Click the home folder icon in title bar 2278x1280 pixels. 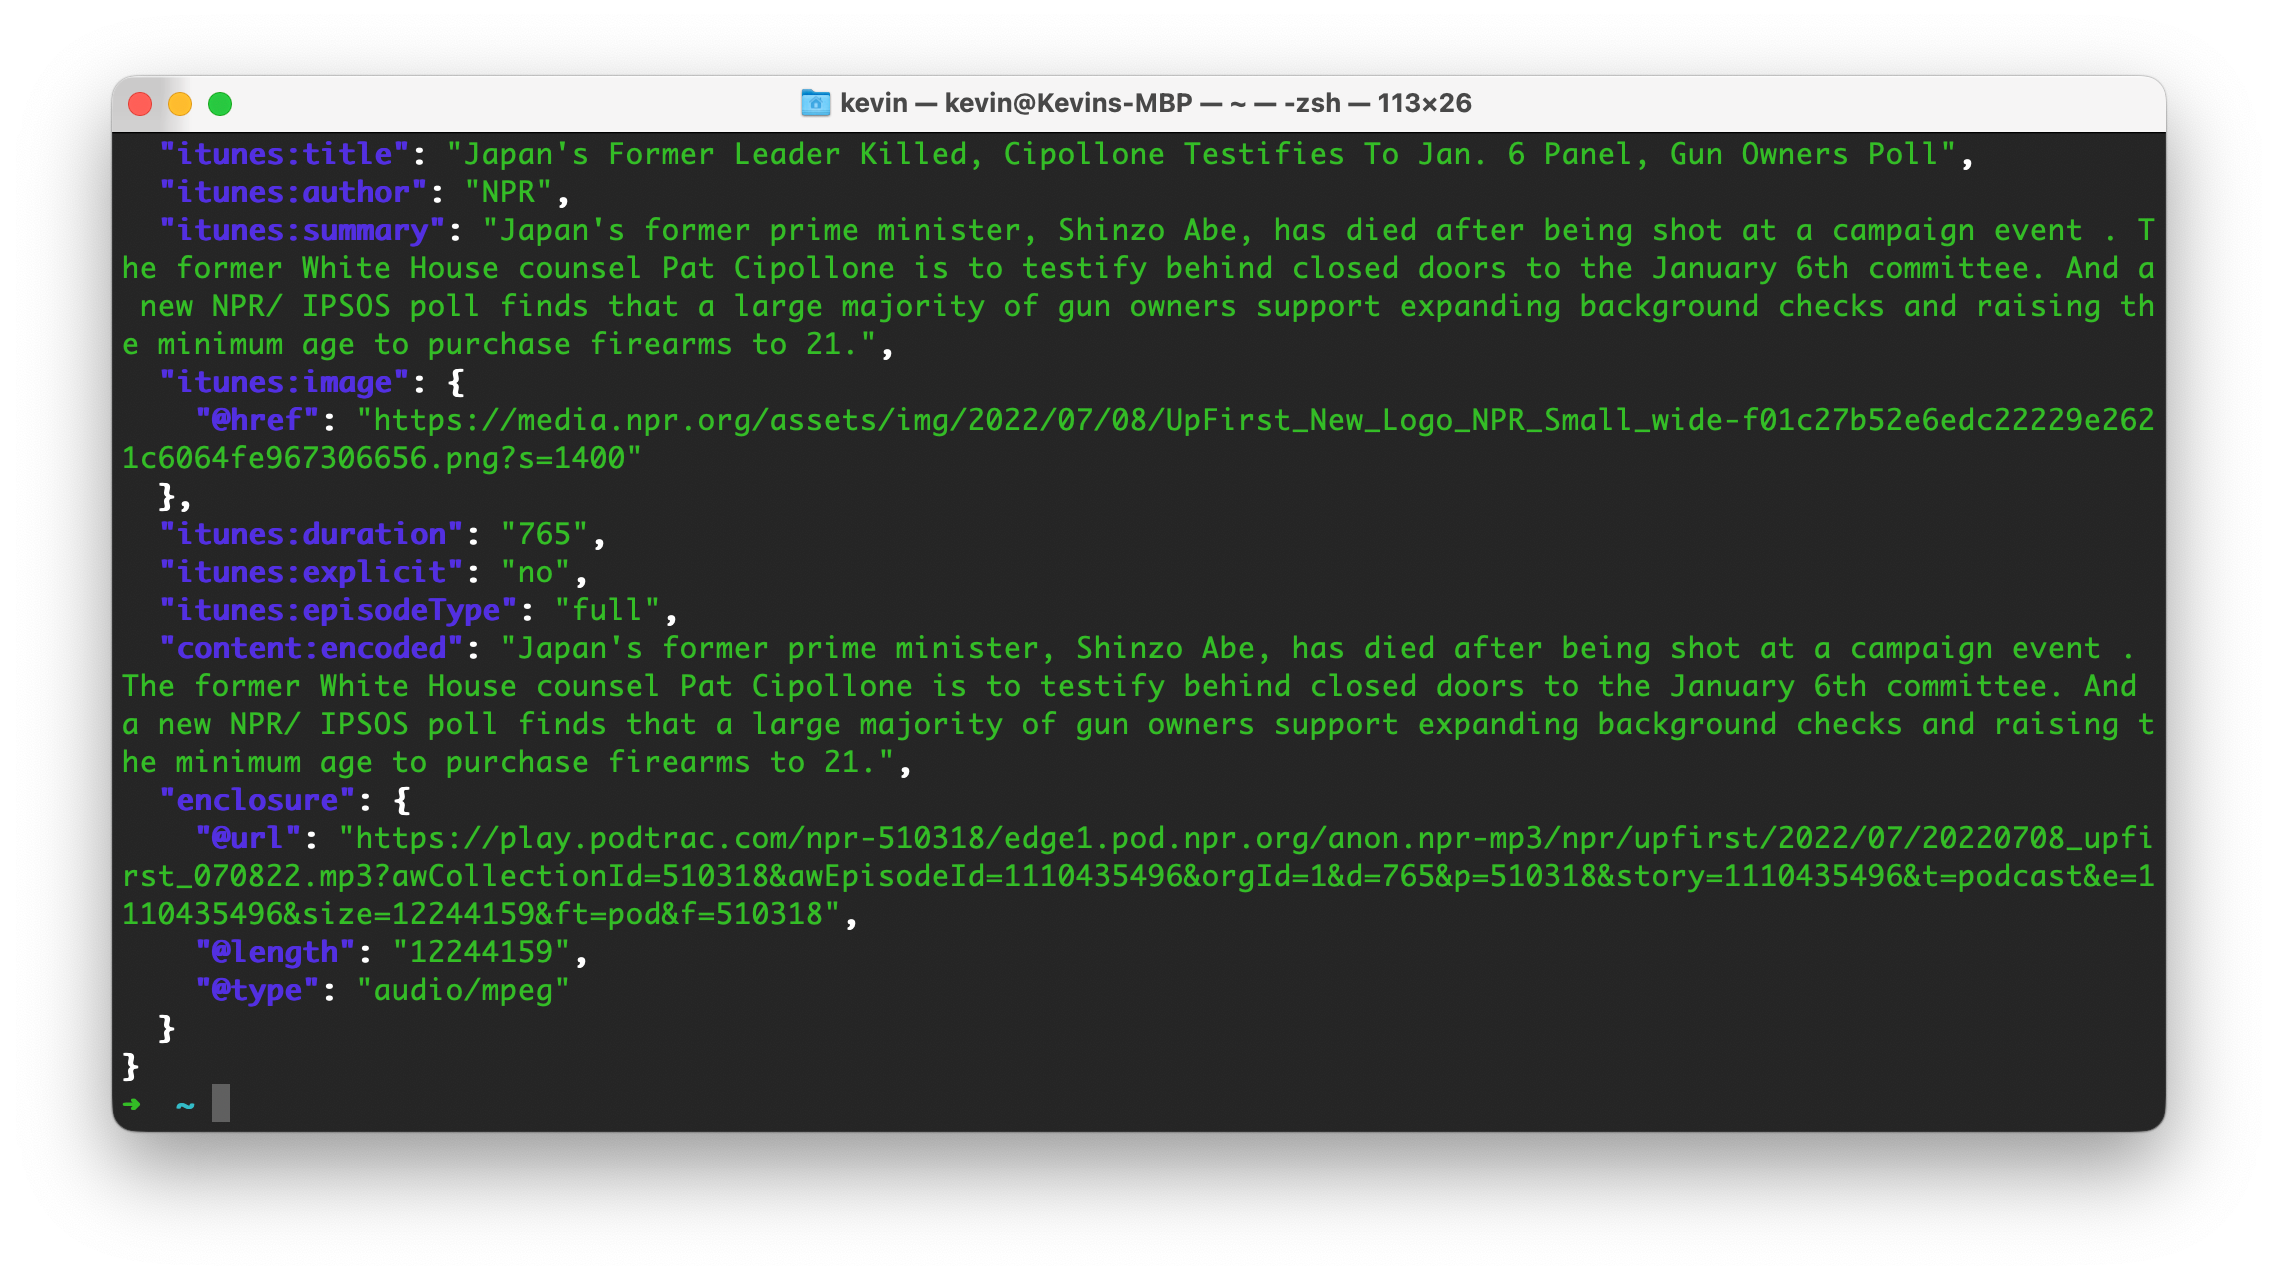point(815,103)
